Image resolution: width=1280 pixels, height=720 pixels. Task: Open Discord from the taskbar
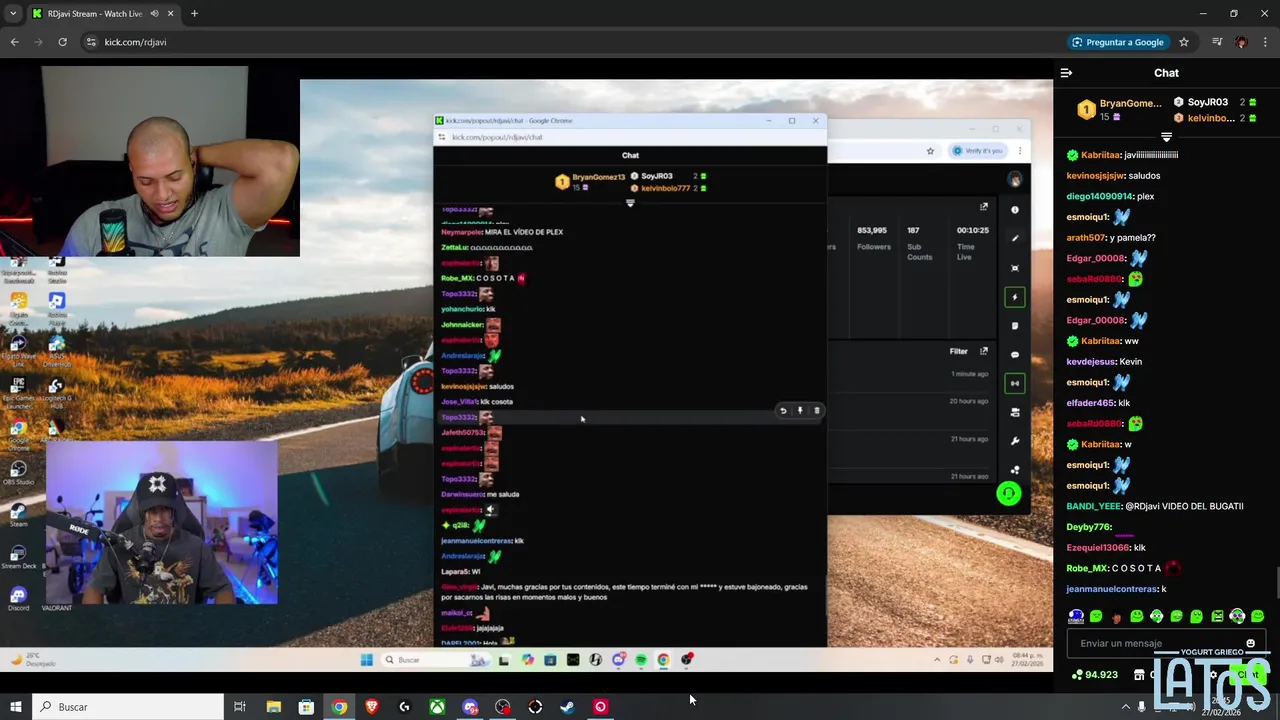[470, 707]
